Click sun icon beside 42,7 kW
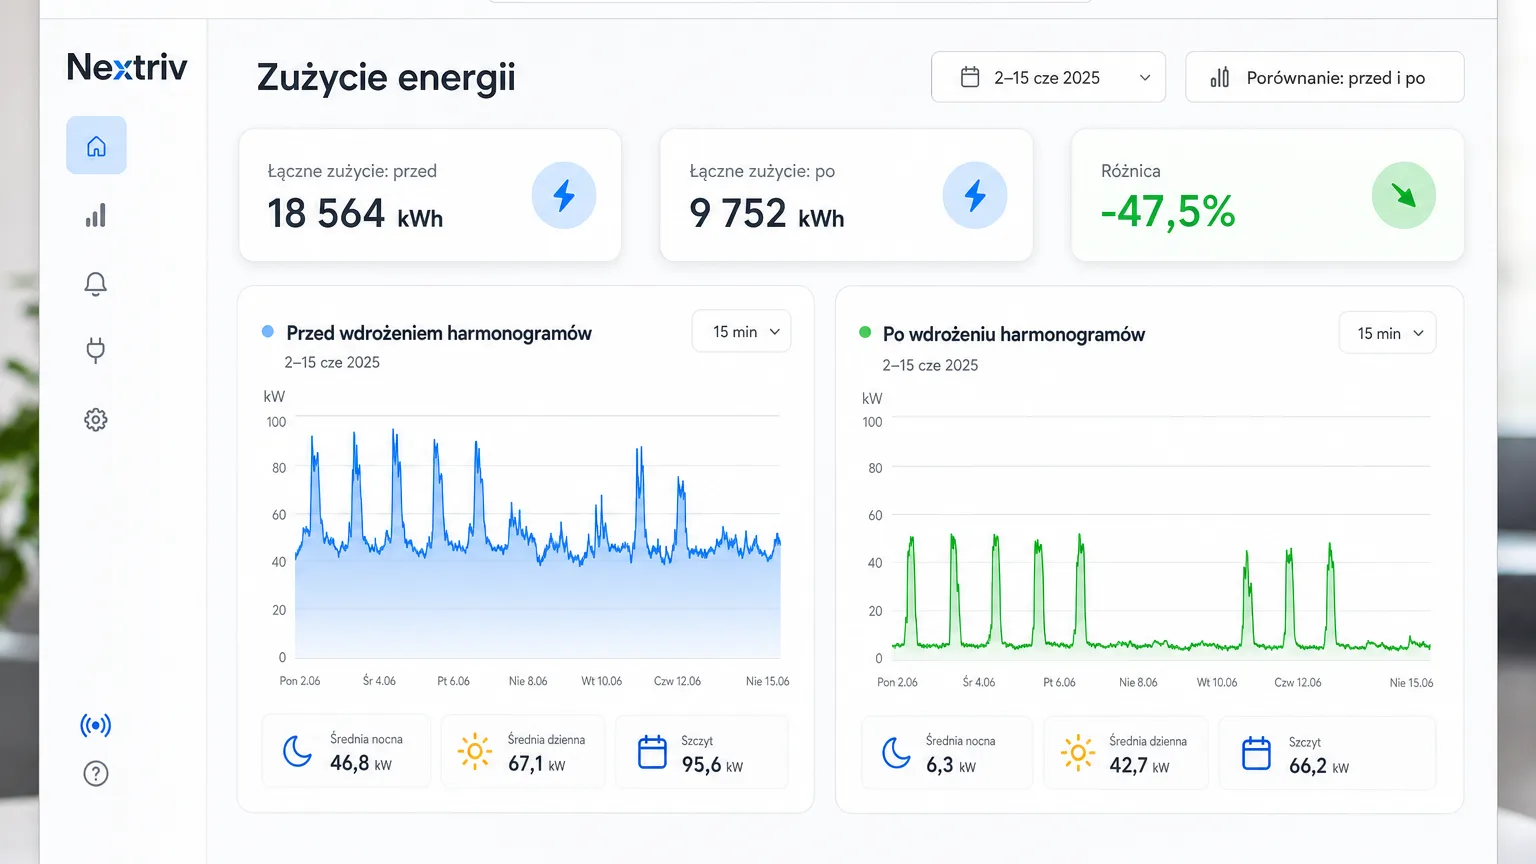Screen dimensions: 1536x864 click(1078, 753)
